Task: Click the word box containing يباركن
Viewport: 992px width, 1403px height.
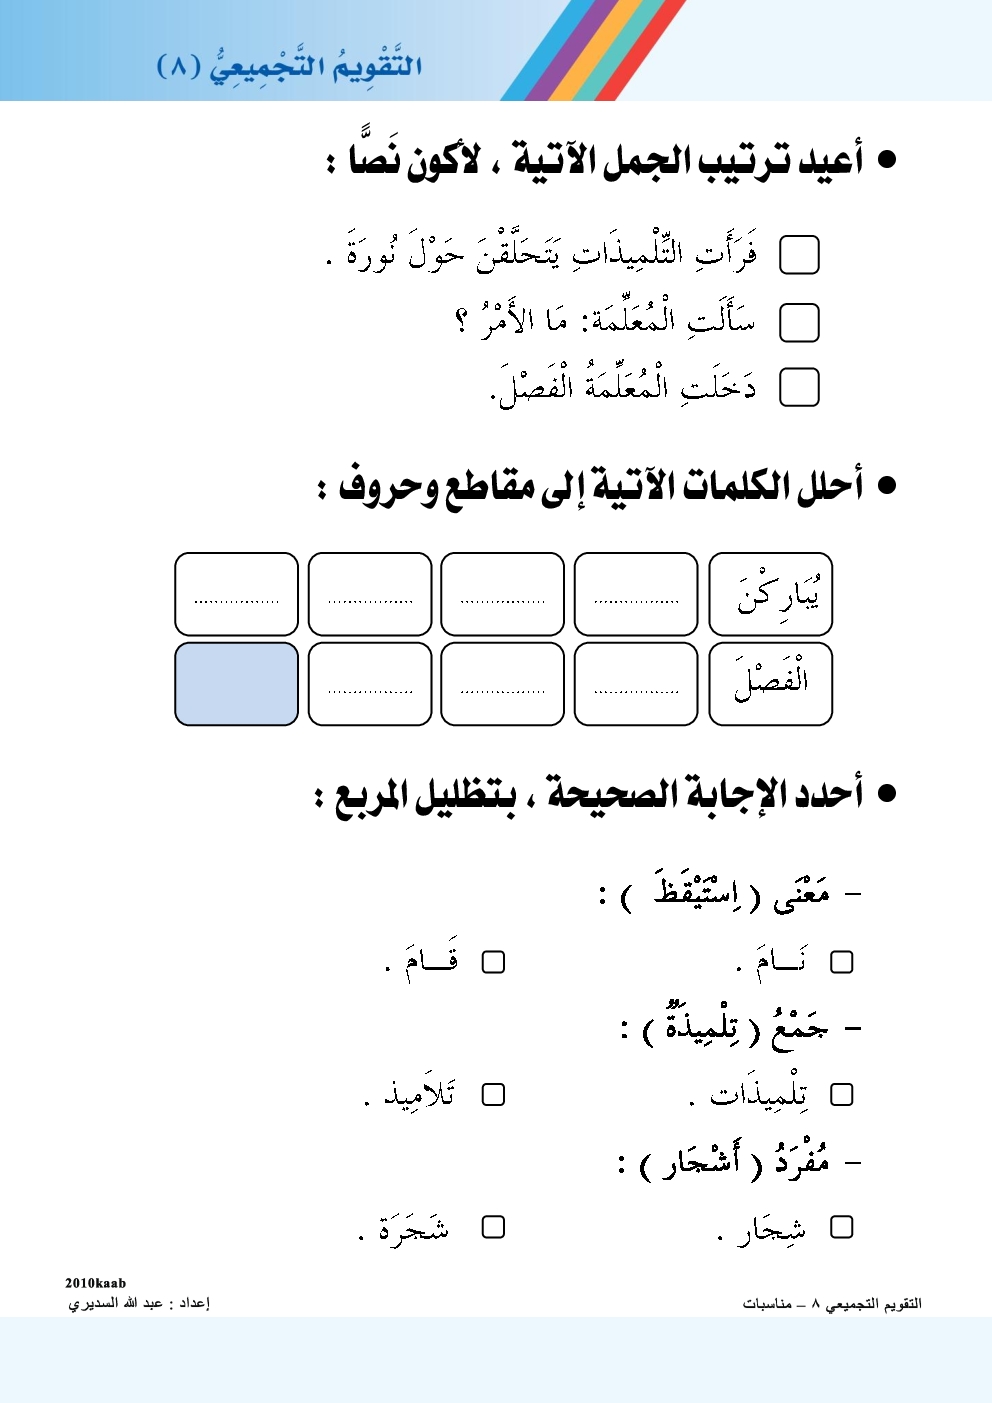Action: [770, 594]
